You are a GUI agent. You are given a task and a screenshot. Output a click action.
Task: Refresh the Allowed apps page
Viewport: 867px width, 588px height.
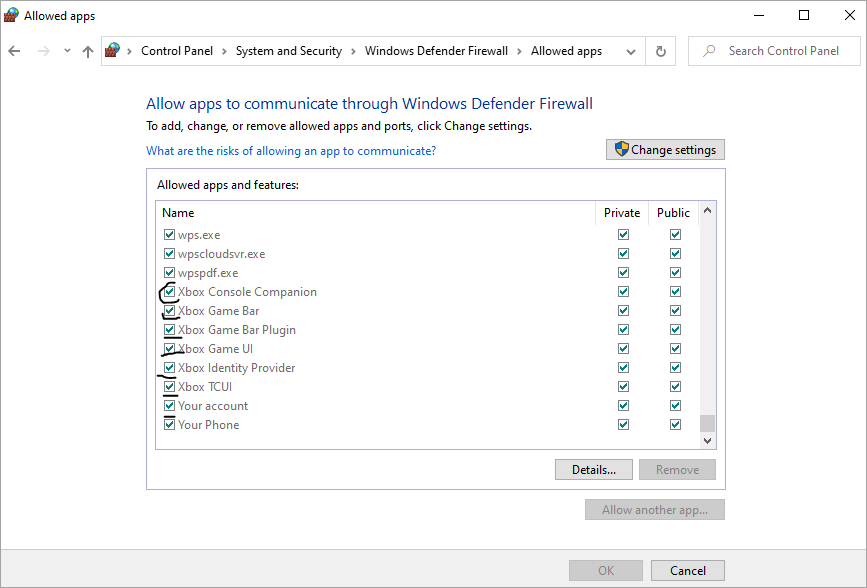(660, 50)
